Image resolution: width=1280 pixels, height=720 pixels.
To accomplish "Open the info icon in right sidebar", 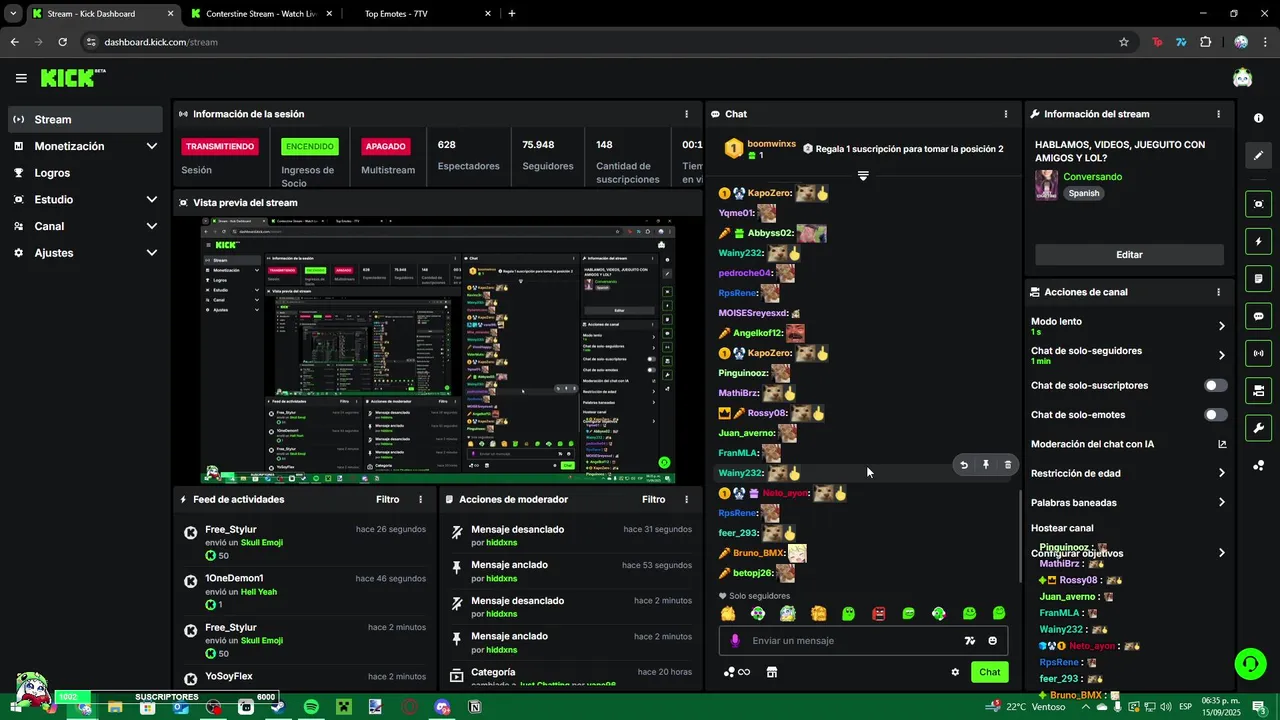I will (1258, 118).
